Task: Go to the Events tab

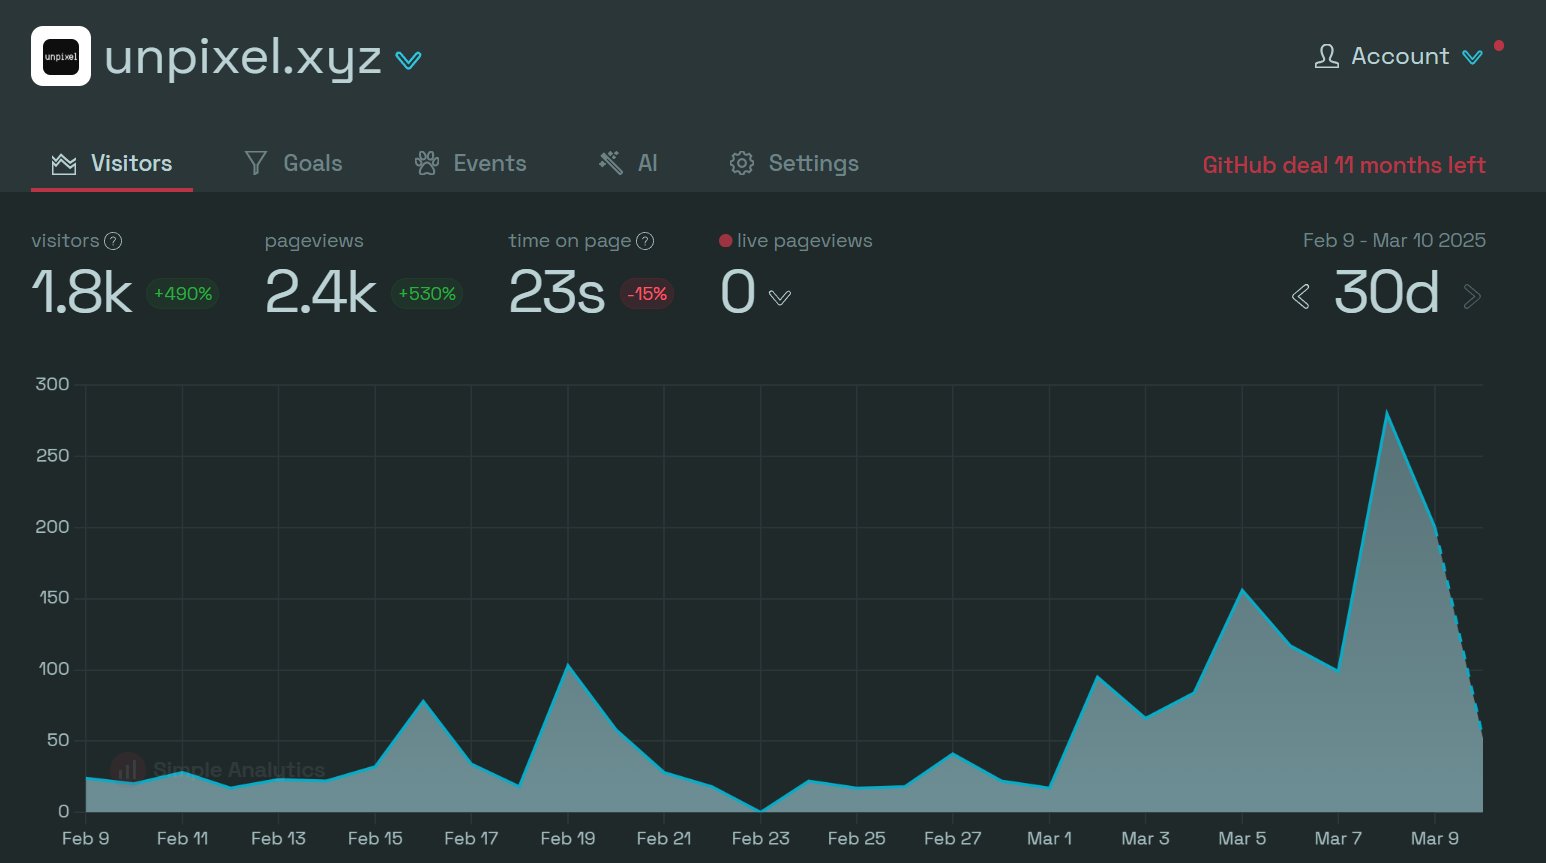Action: (x=470, y=163)
